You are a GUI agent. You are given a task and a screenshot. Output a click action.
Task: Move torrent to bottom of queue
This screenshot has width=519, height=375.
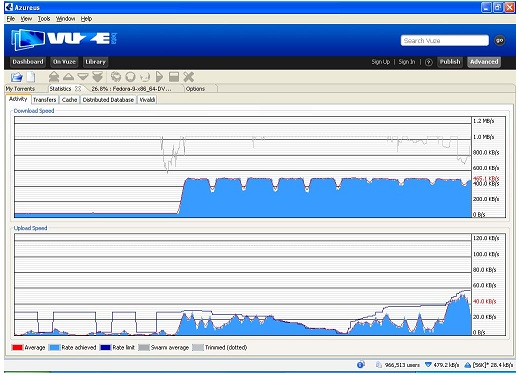click(97, 77)
